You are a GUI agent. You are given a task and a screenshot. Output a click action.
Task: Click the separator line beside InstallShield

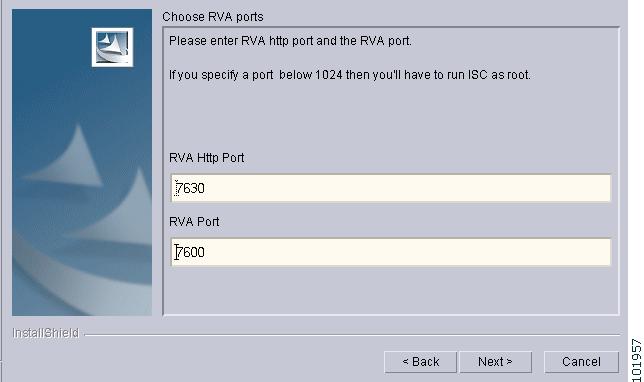coord(352,335)
